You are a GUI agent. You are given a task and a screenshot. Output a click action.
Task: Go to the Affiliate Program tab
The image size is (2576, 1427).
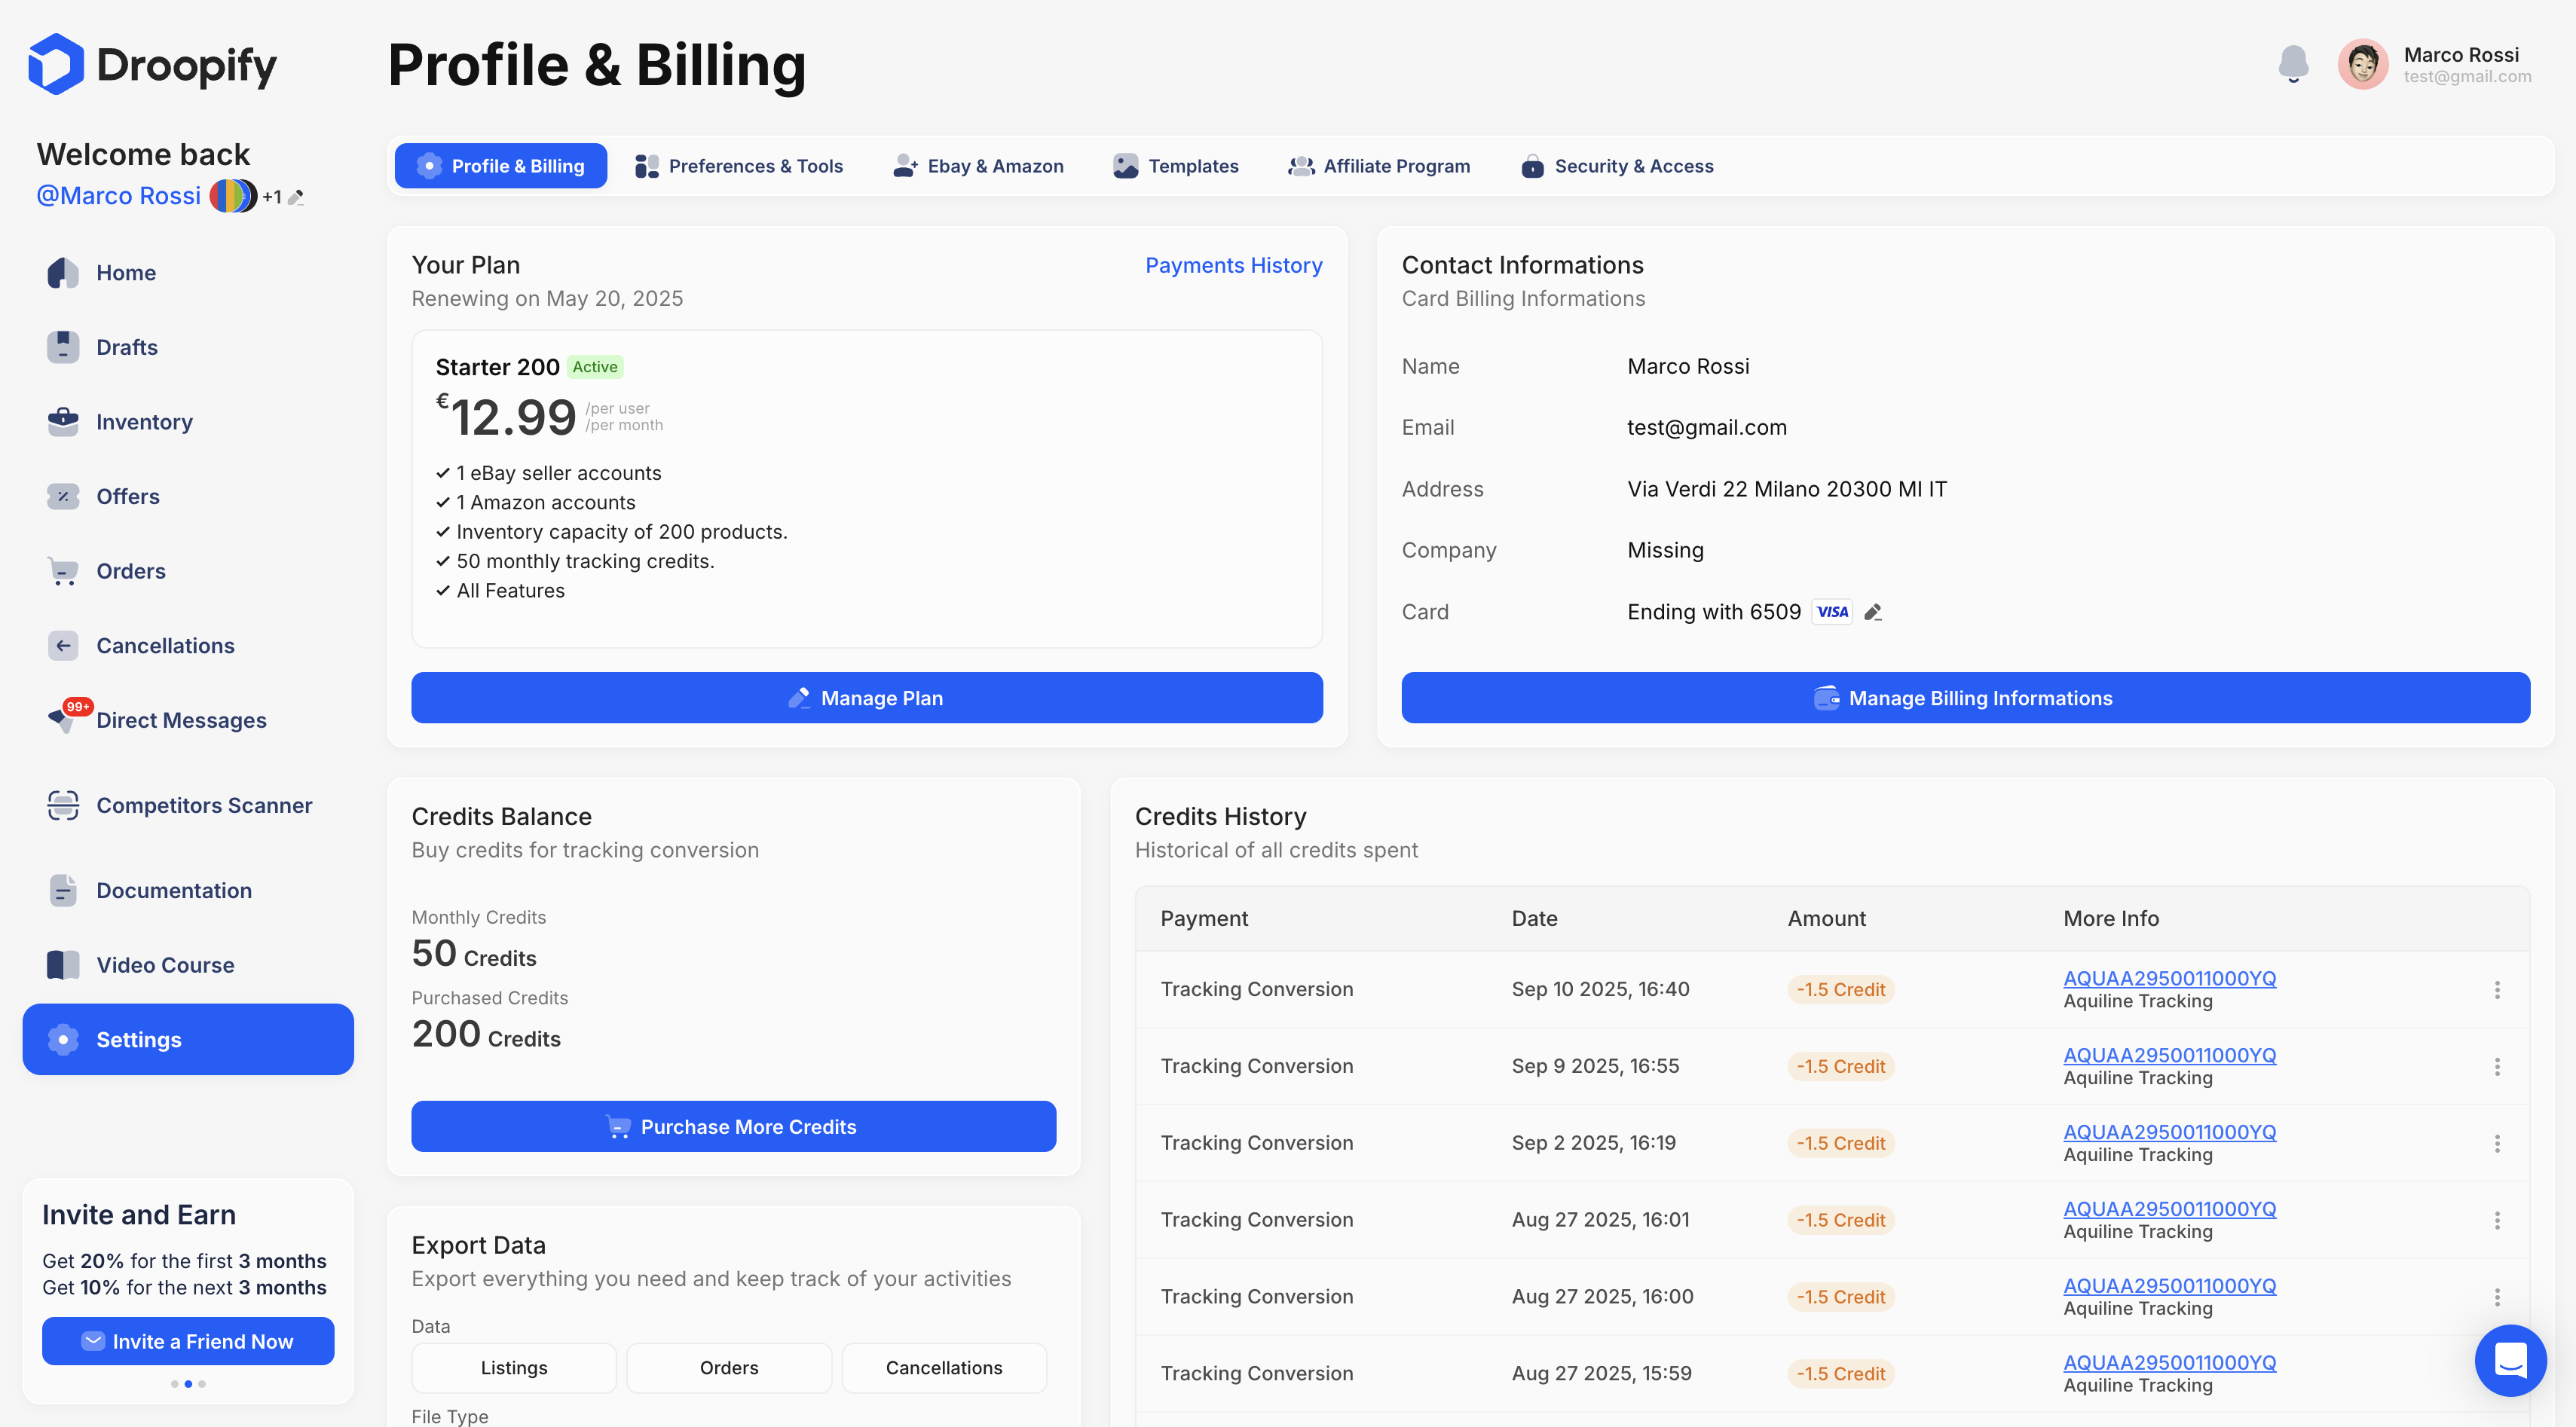click(1380, 165)
